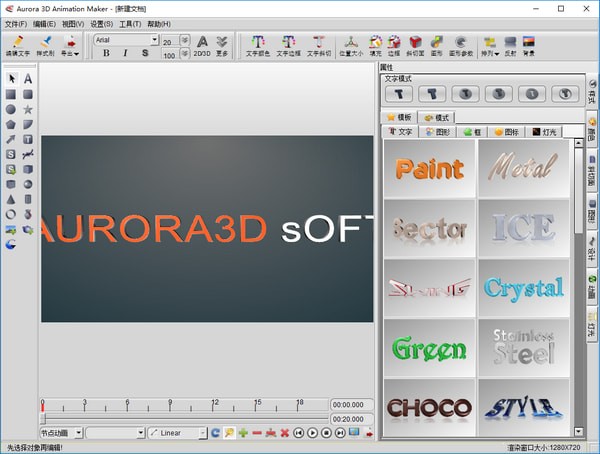Open the 节点动画 node animation dropdown
600x454 pixels.
pos(60,433)
